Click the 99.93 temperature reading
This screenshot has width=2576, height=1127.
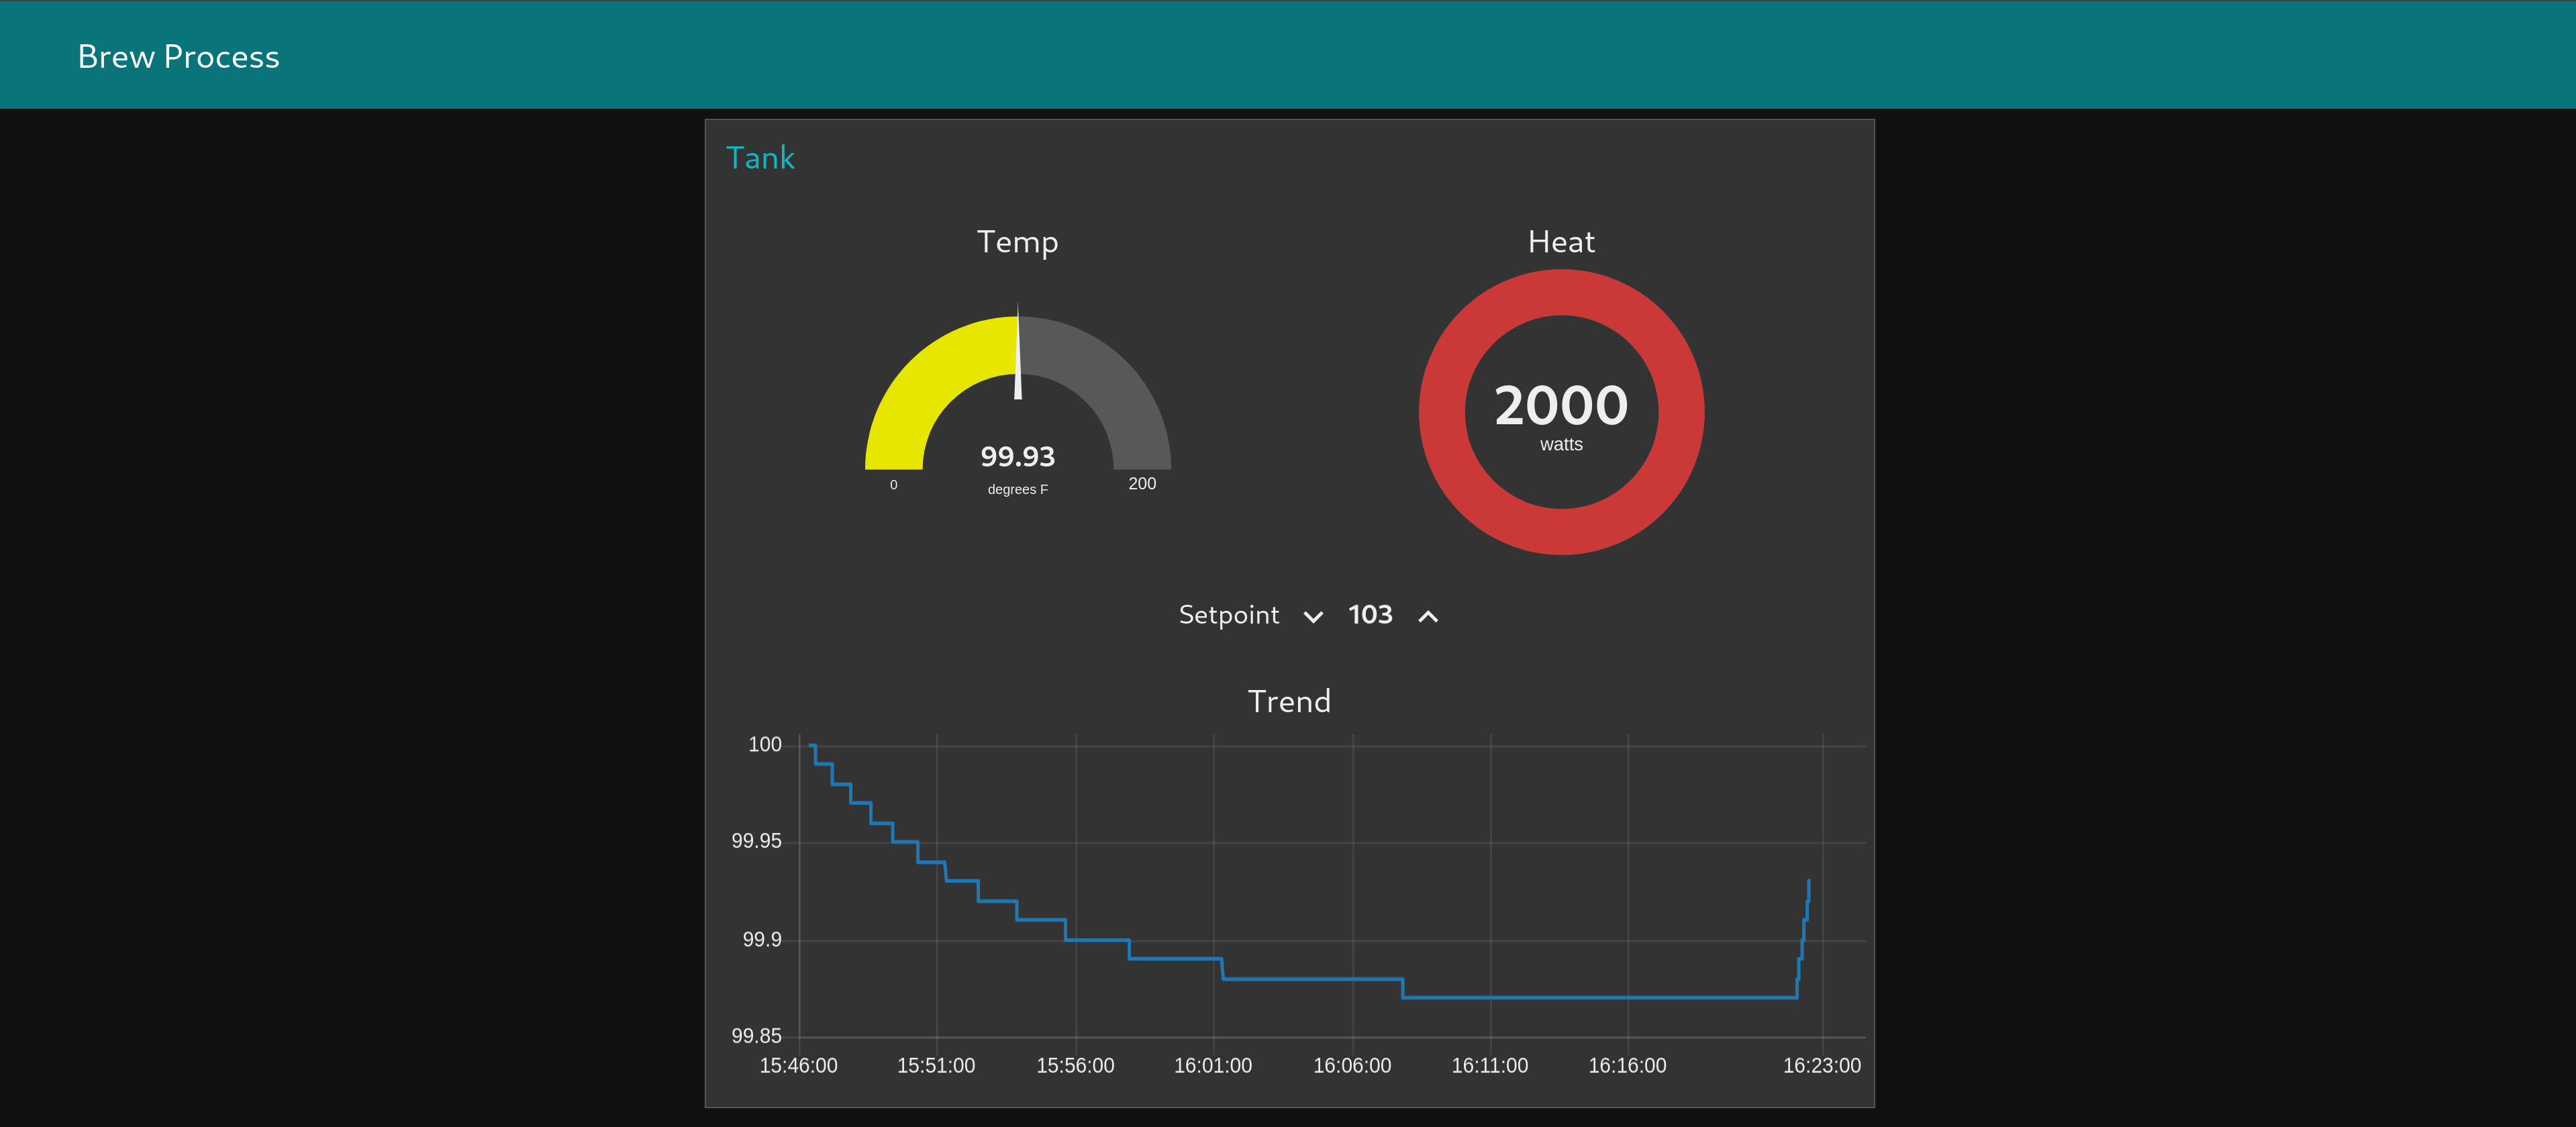pyautogui.click(x=1017, y=456)
